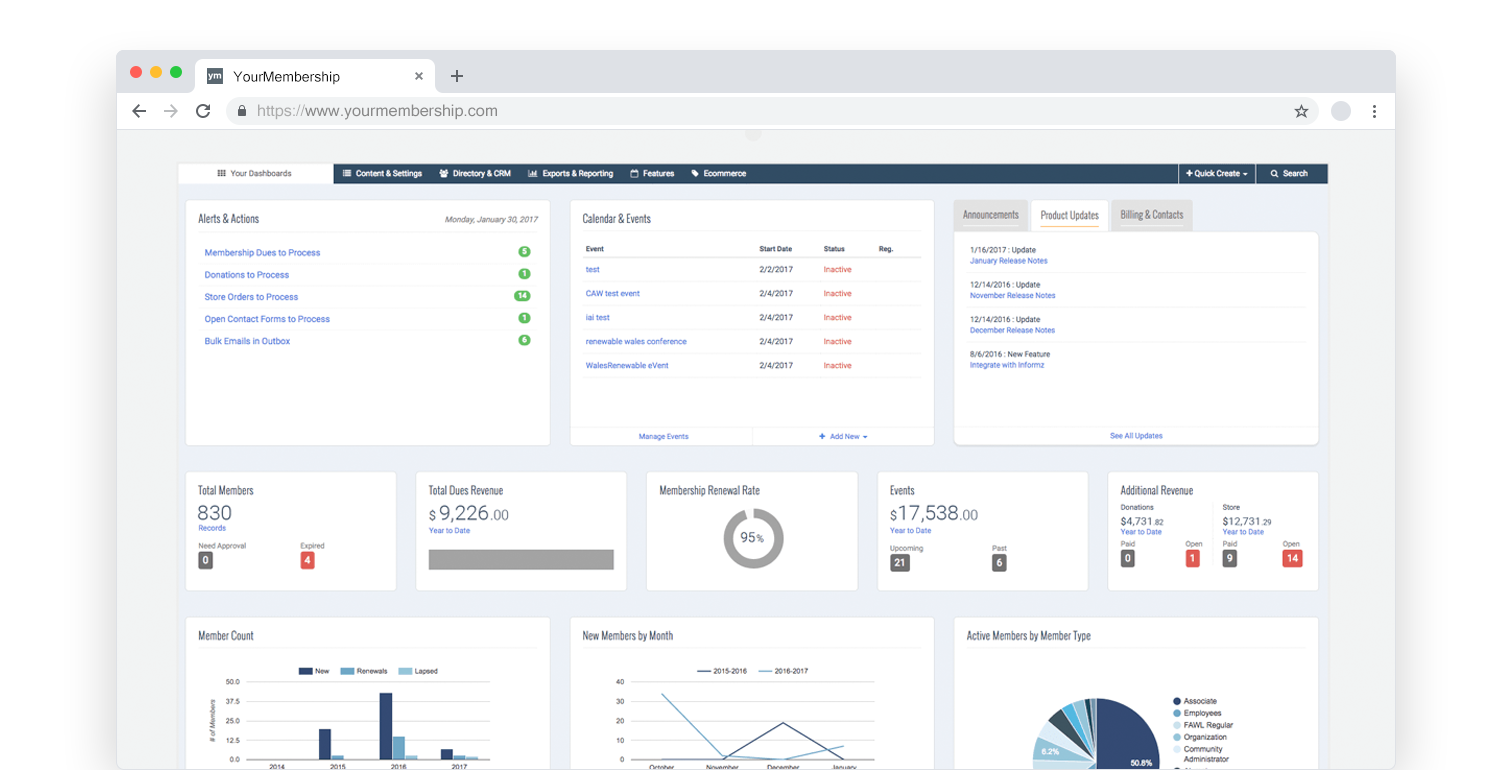Click the Search button in navbar

point(1290,173)
